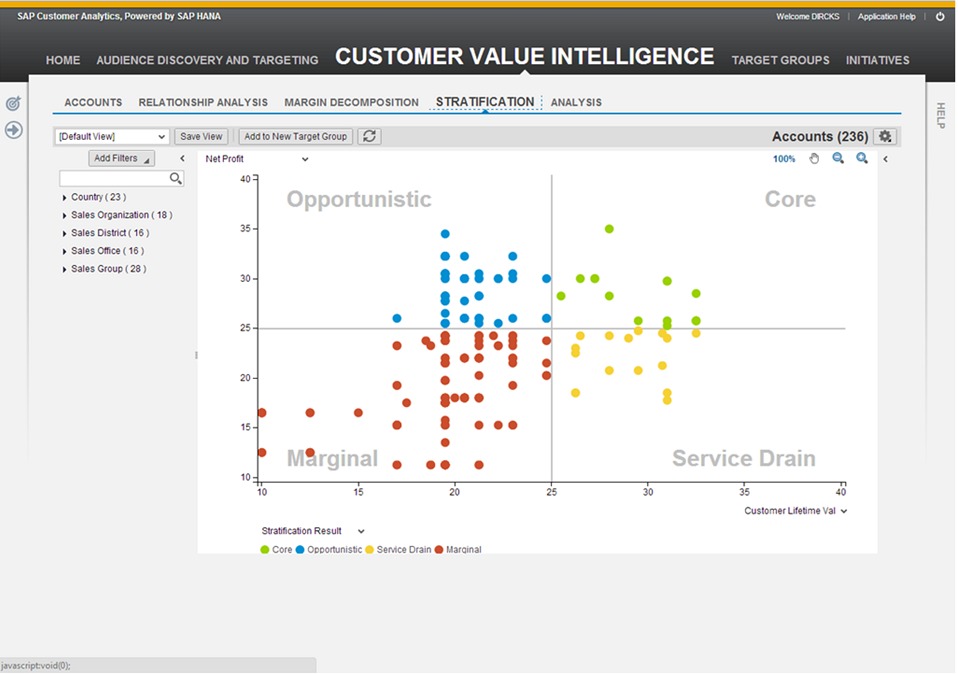
Task: Select the pan hand tool
Action: 814,159
